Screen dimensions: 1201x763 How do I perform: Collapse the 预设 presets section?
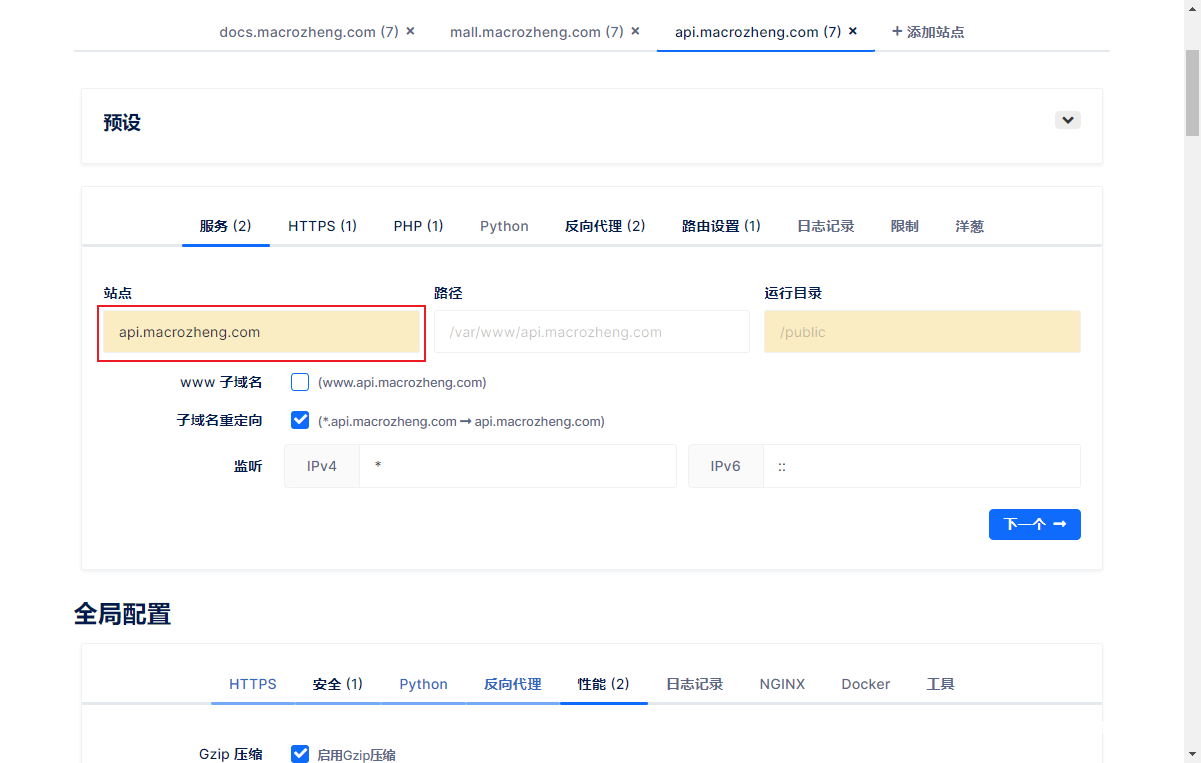pos(1067,119)
